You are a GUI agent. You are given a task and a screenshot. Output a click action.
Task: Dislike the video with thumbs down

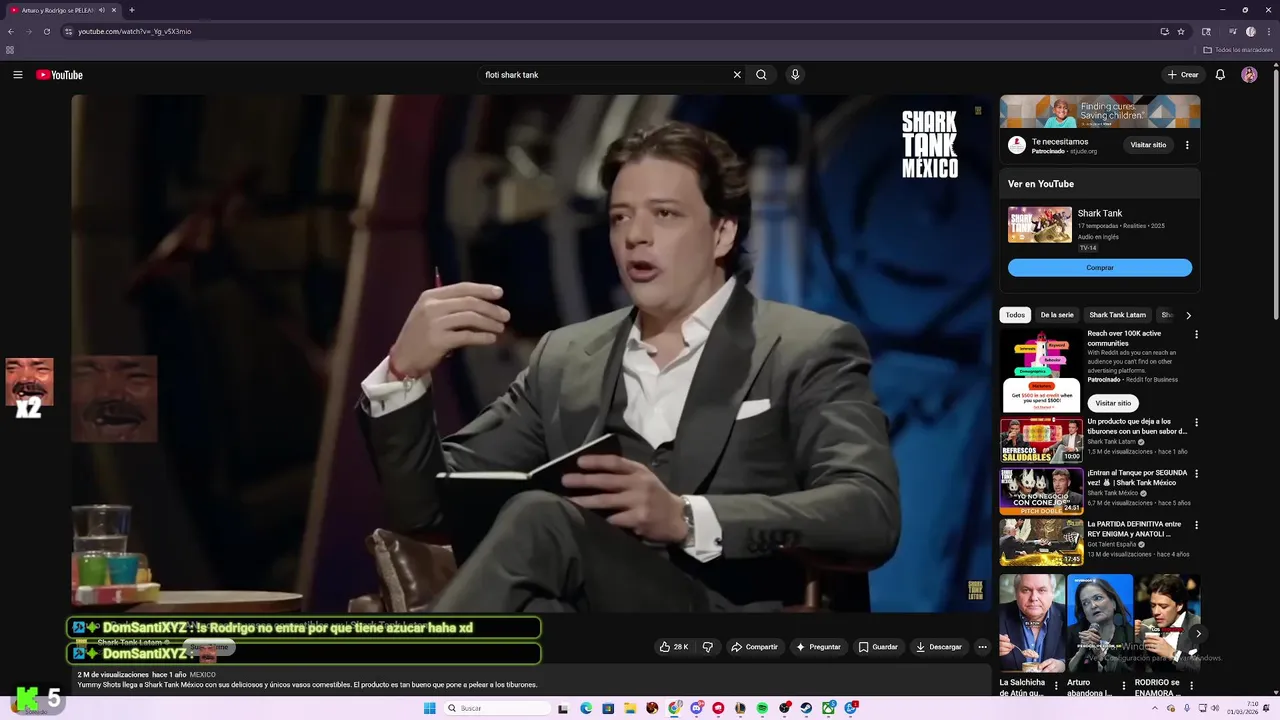pyautogui.click(x=707, y=647)
